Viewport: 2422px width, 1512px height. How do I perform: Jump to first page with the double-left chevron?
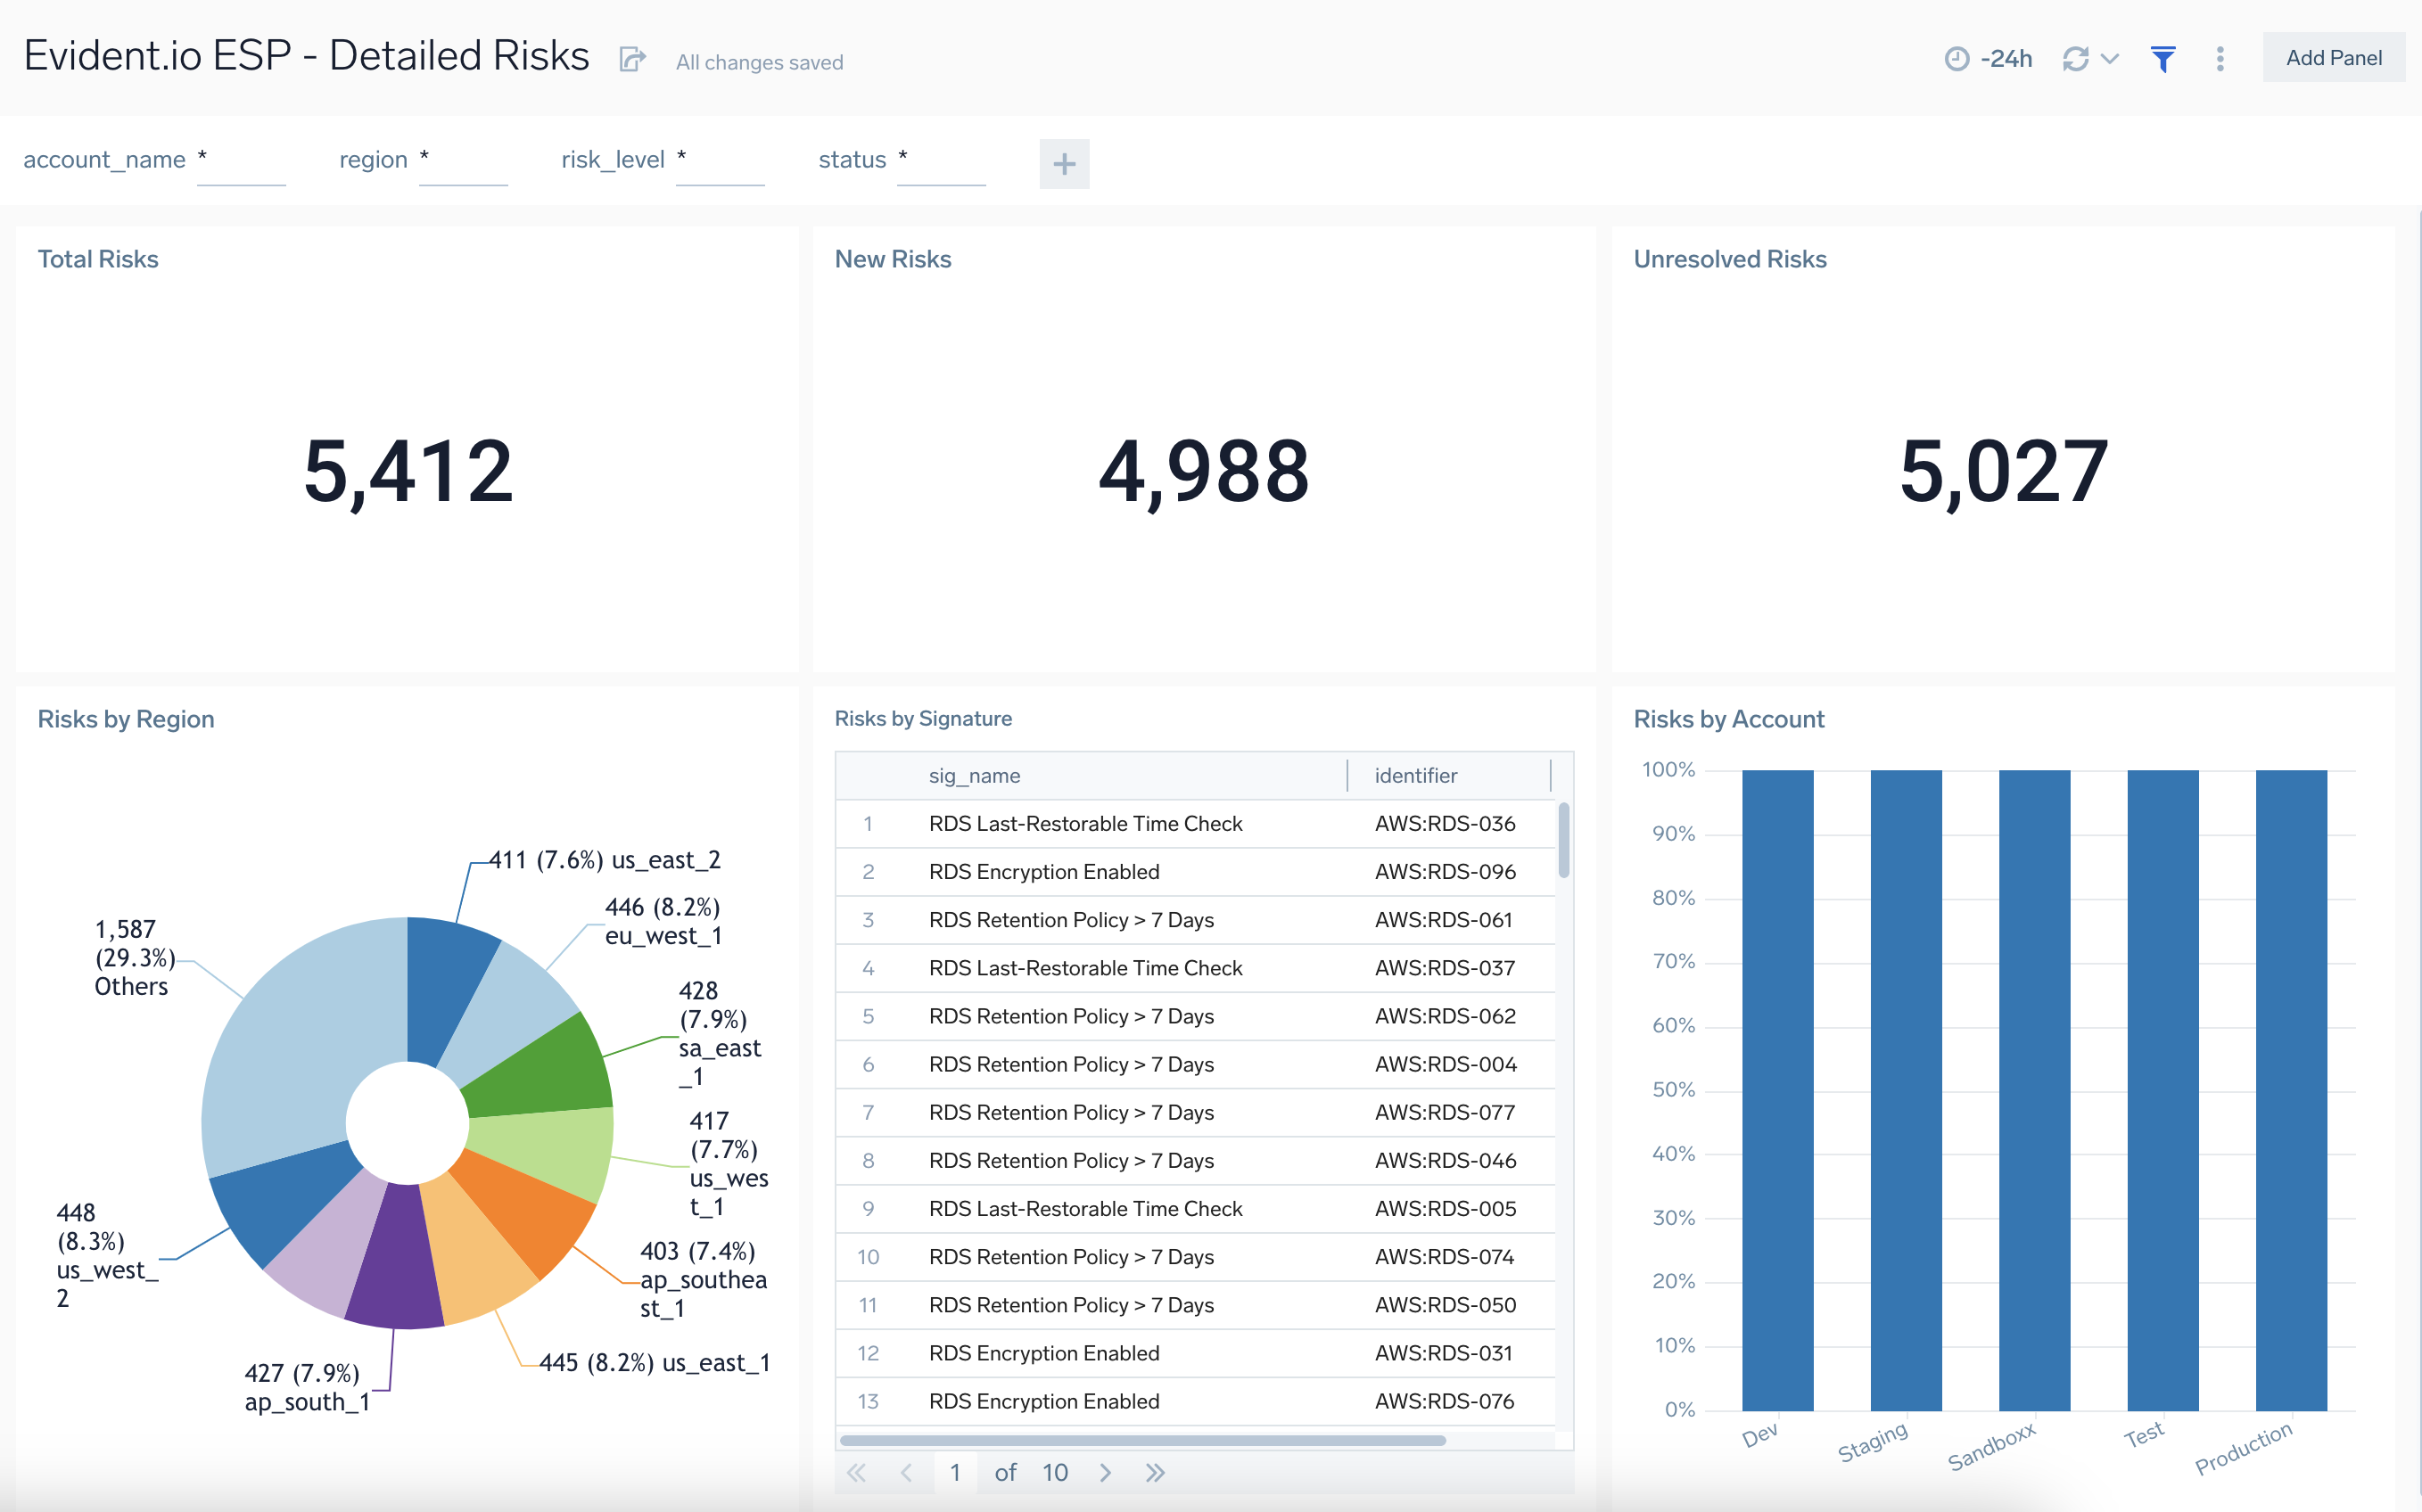tap(857, 1472)
